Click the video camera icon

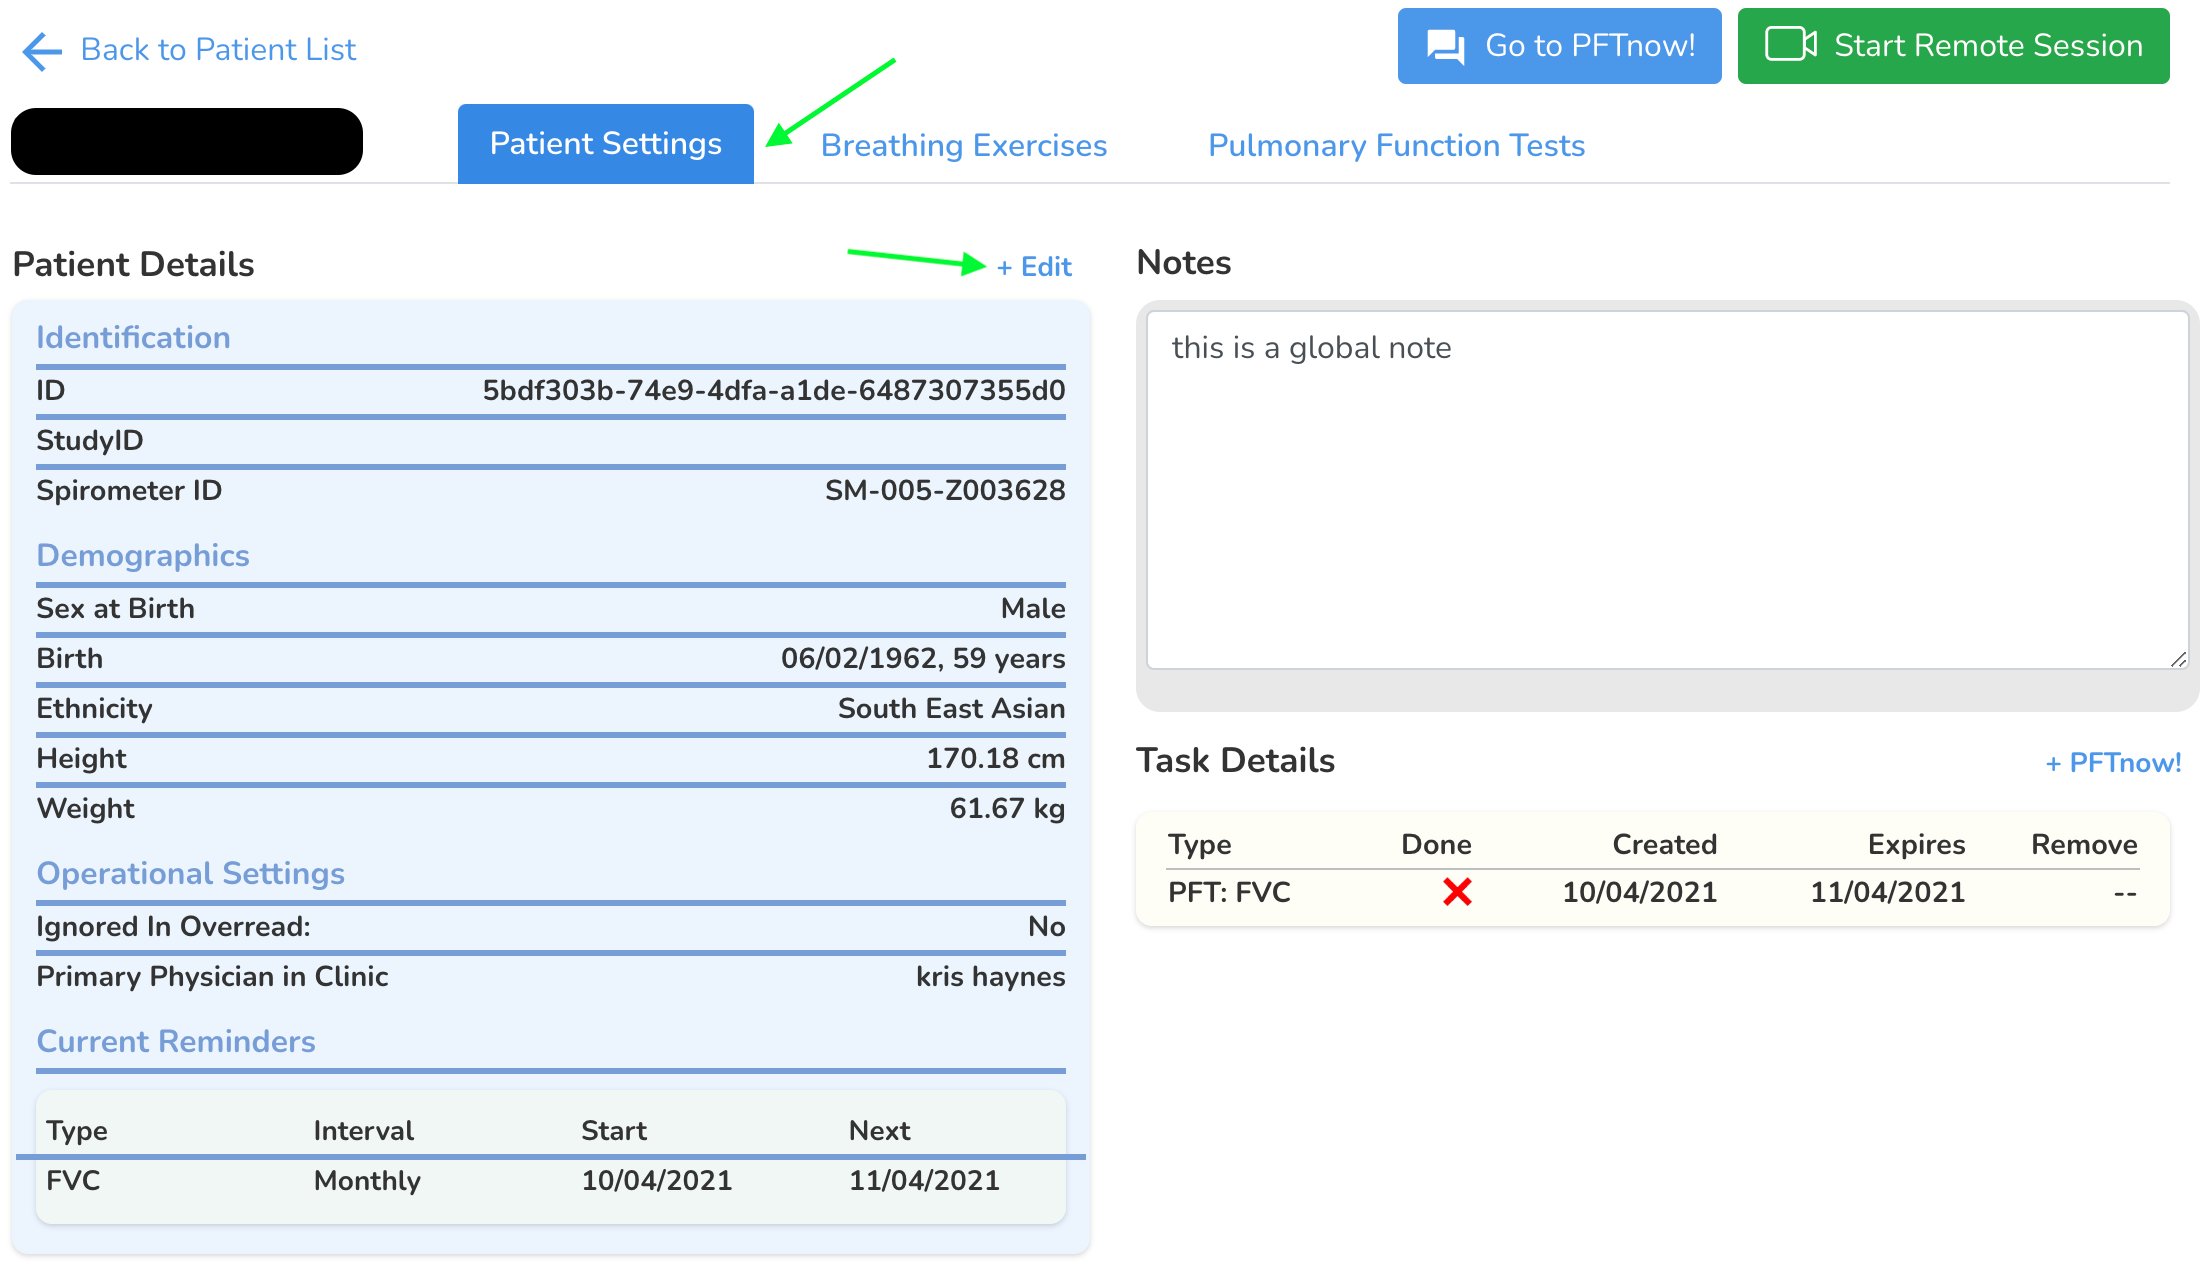click(1790, 45)
